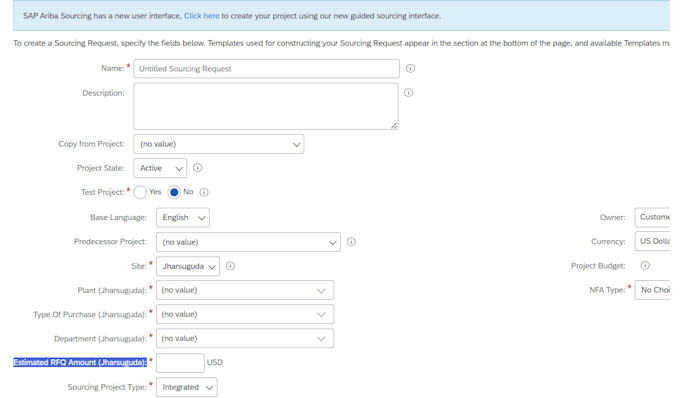The height and width of the screenshot is (398, 680).
Task: Click the info icon after Test Project options
Action: point(204,192)
